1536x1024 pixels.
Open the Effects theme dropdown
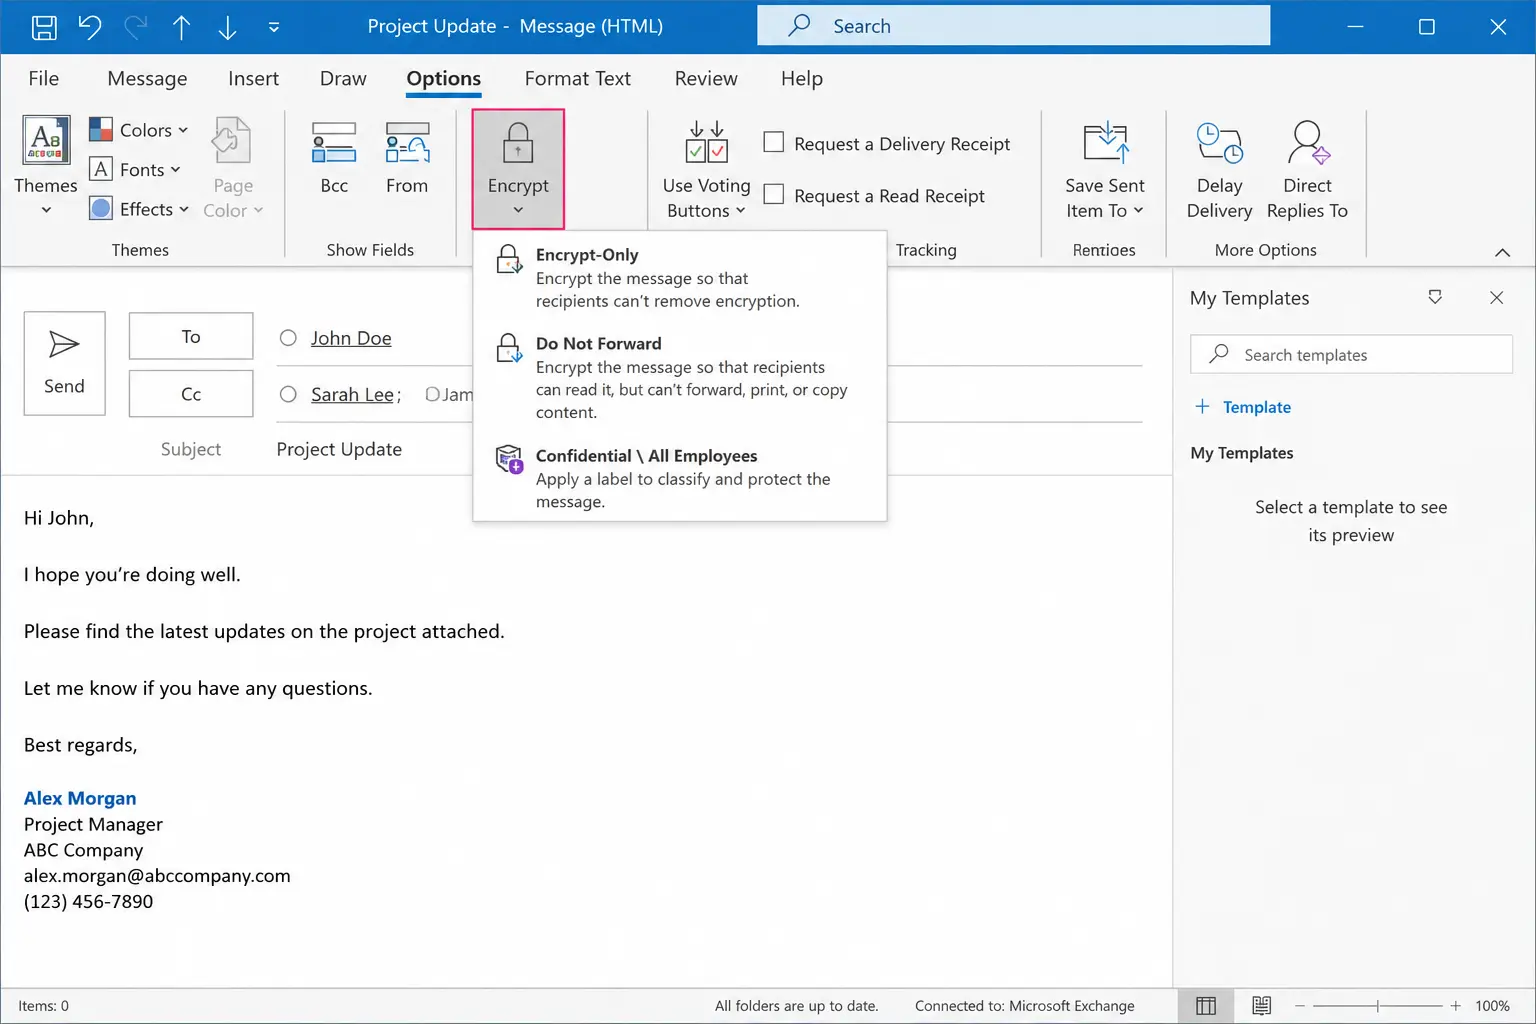pos(139,209)
